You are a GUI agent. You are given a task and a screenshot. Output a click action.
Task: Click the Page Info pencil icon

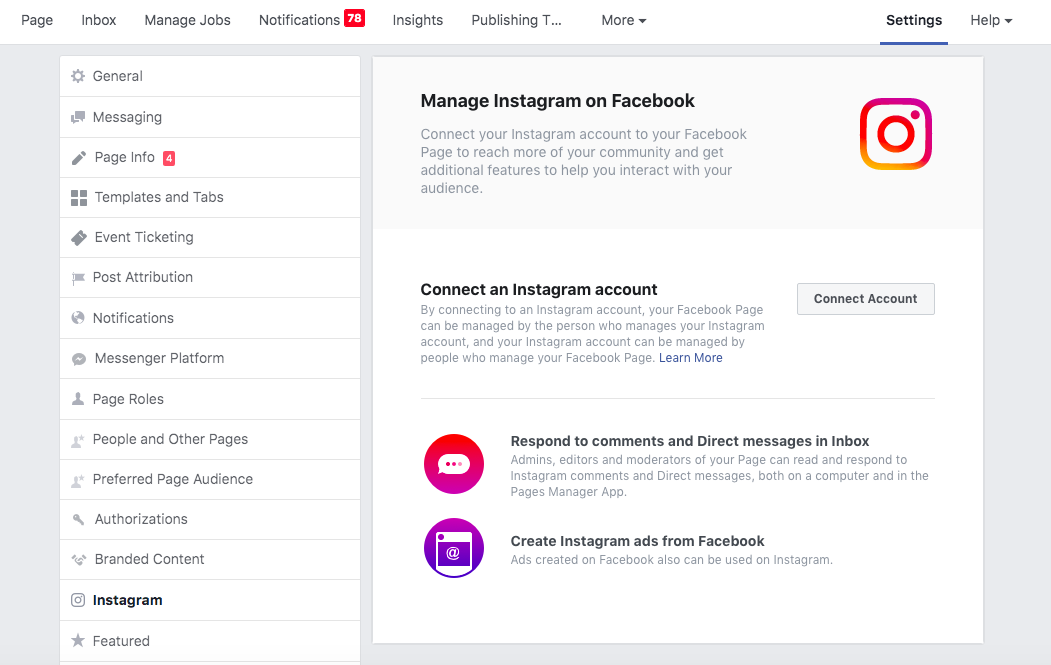[78, 158]
